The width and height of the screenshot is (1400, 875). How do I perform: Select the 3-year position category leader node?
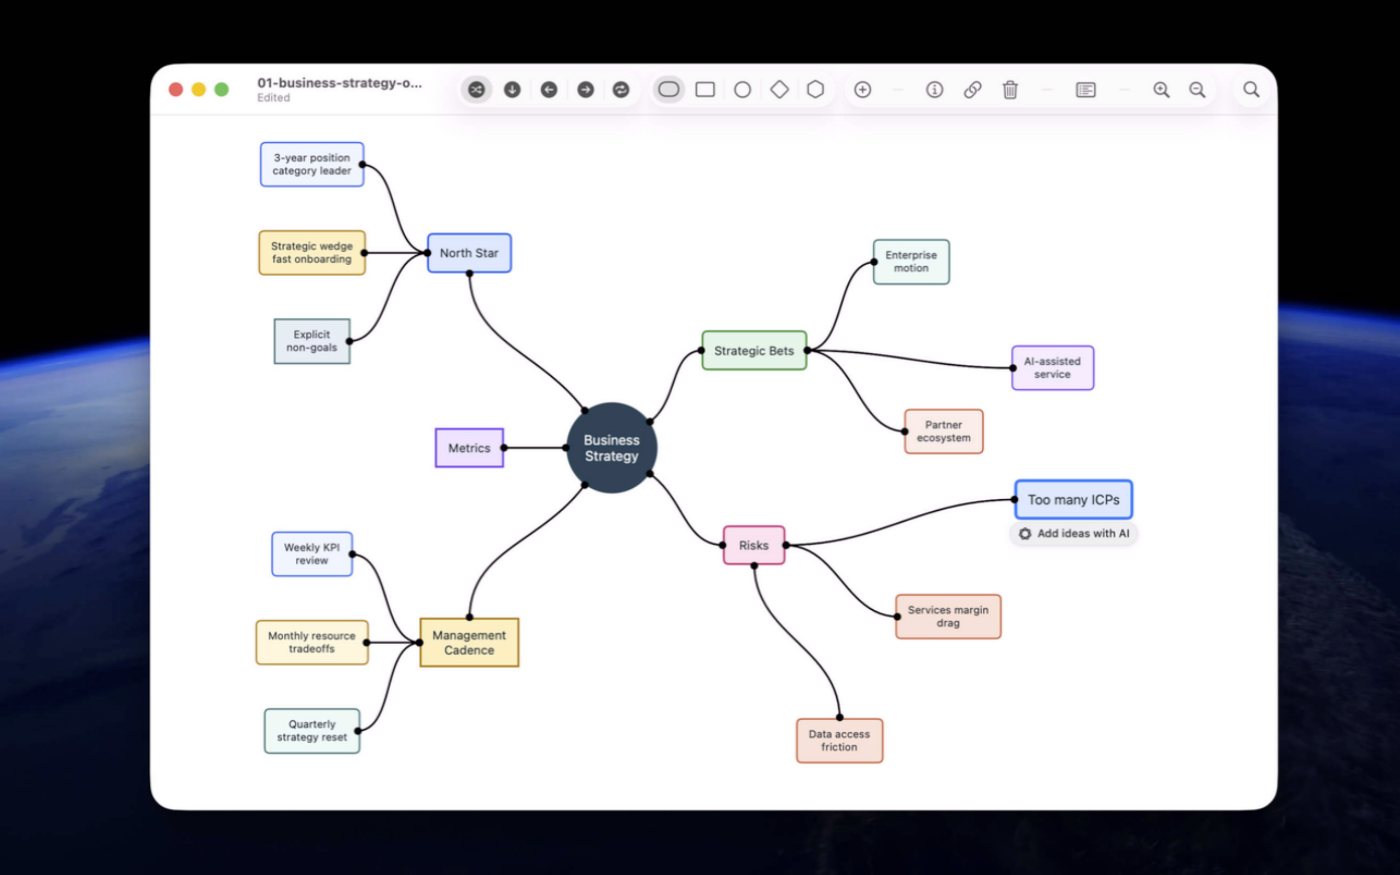click(312, 164)
